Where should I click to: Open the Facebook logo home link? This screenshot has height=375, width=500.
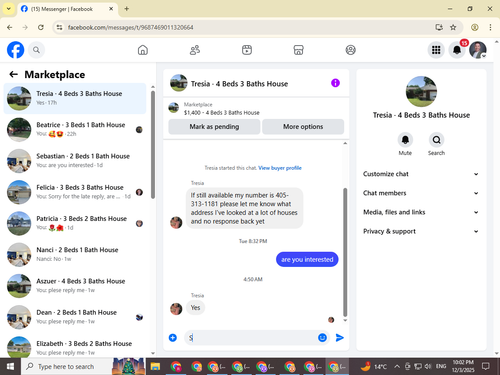pos(15,50)
